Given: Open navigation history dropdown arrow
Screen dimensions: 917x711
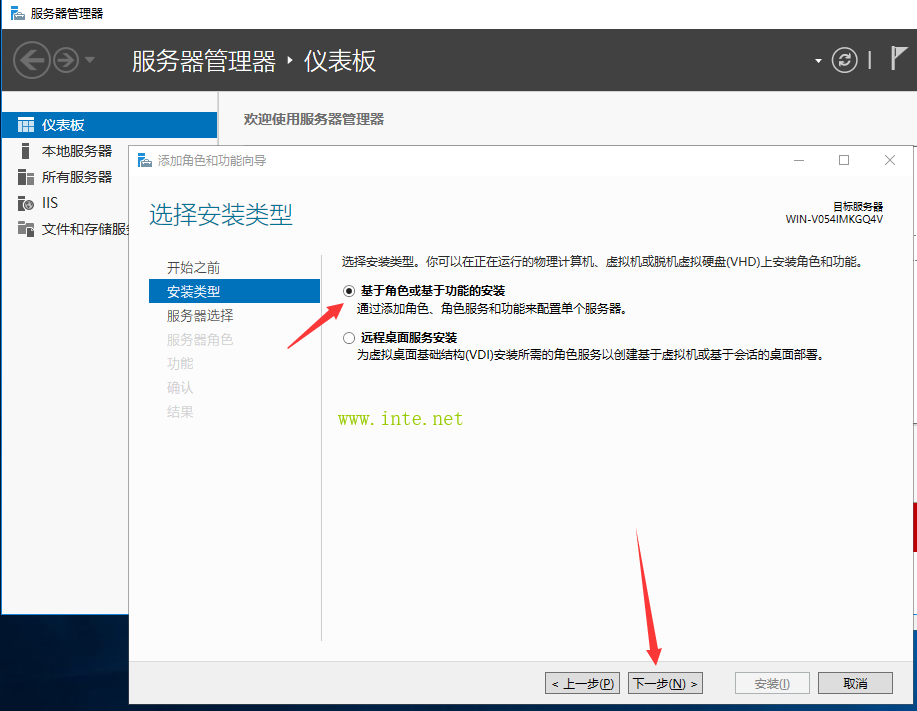Looking at the screenshot, I should pyautogui.click(x=90, y=61).
